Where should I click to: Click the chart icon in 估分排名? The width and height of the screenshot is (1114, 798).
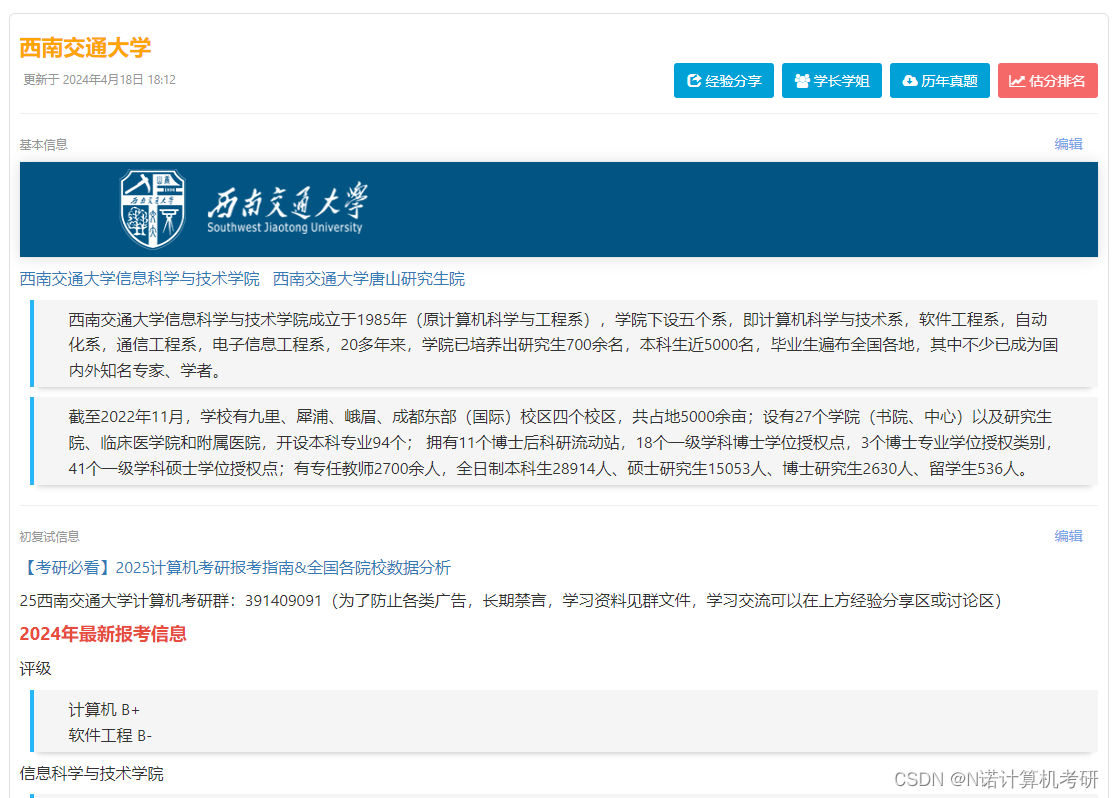(1017, 81)
